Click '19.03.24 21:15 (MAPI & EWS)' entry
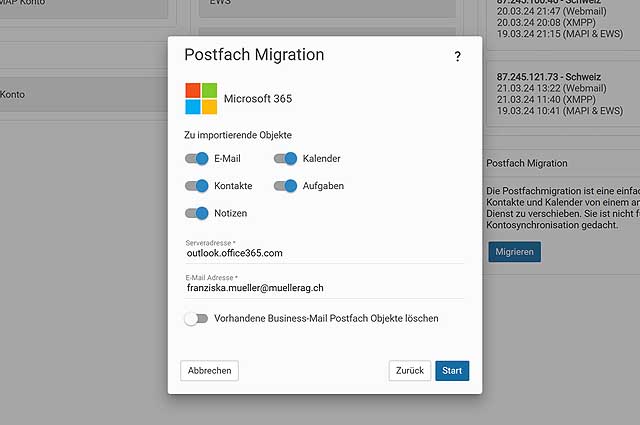 point(560,34)
